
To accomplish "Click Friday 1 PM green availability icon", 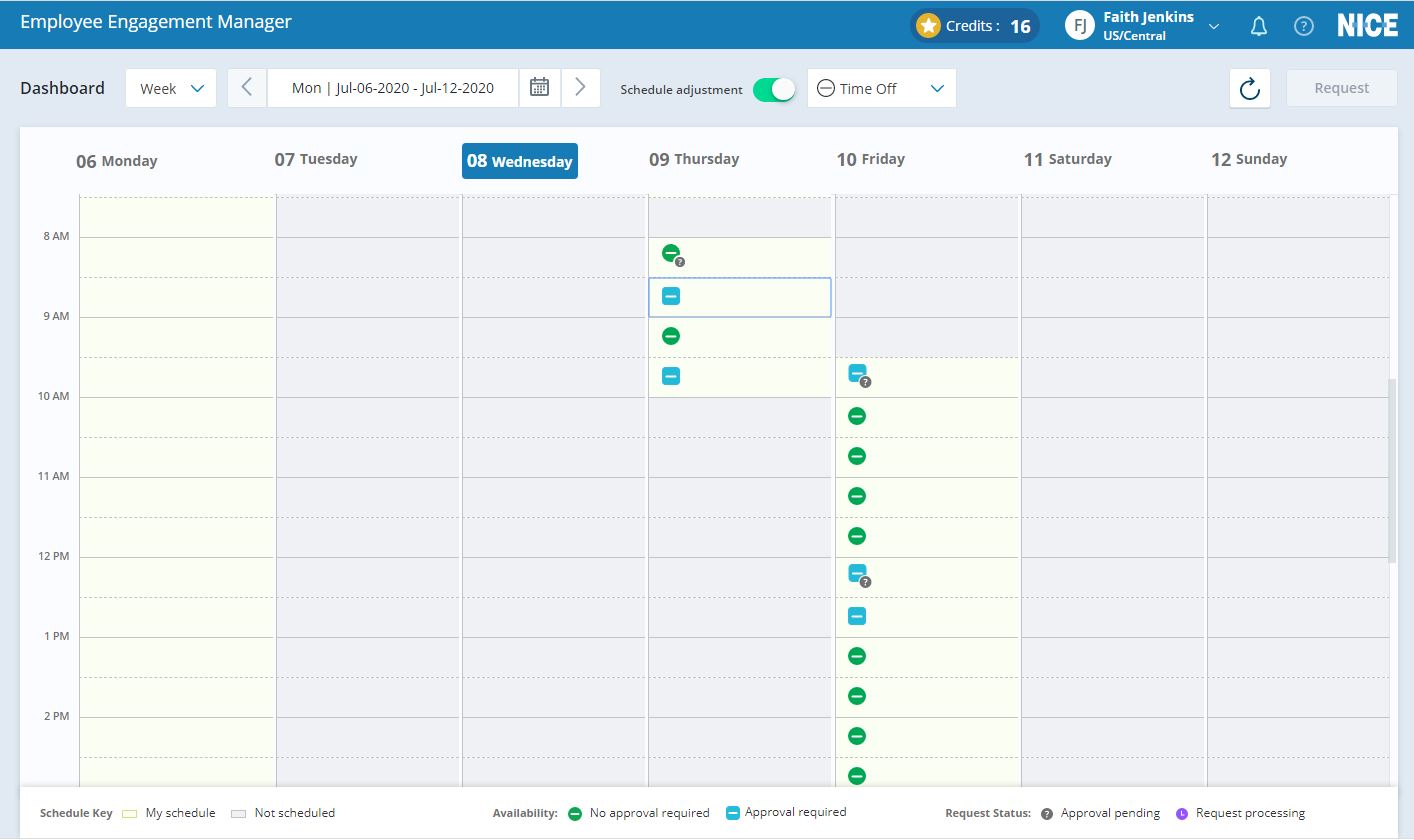I will 857,656.
